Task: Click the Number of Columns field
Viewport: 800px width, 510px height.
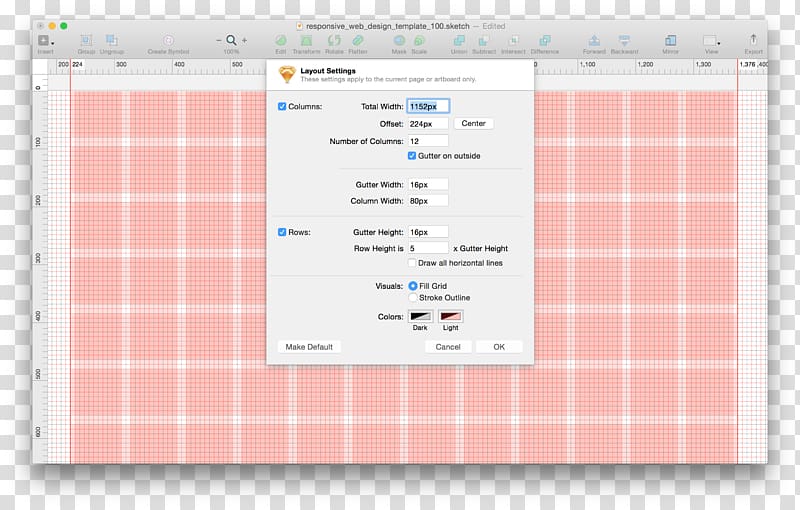Action: 428,141
